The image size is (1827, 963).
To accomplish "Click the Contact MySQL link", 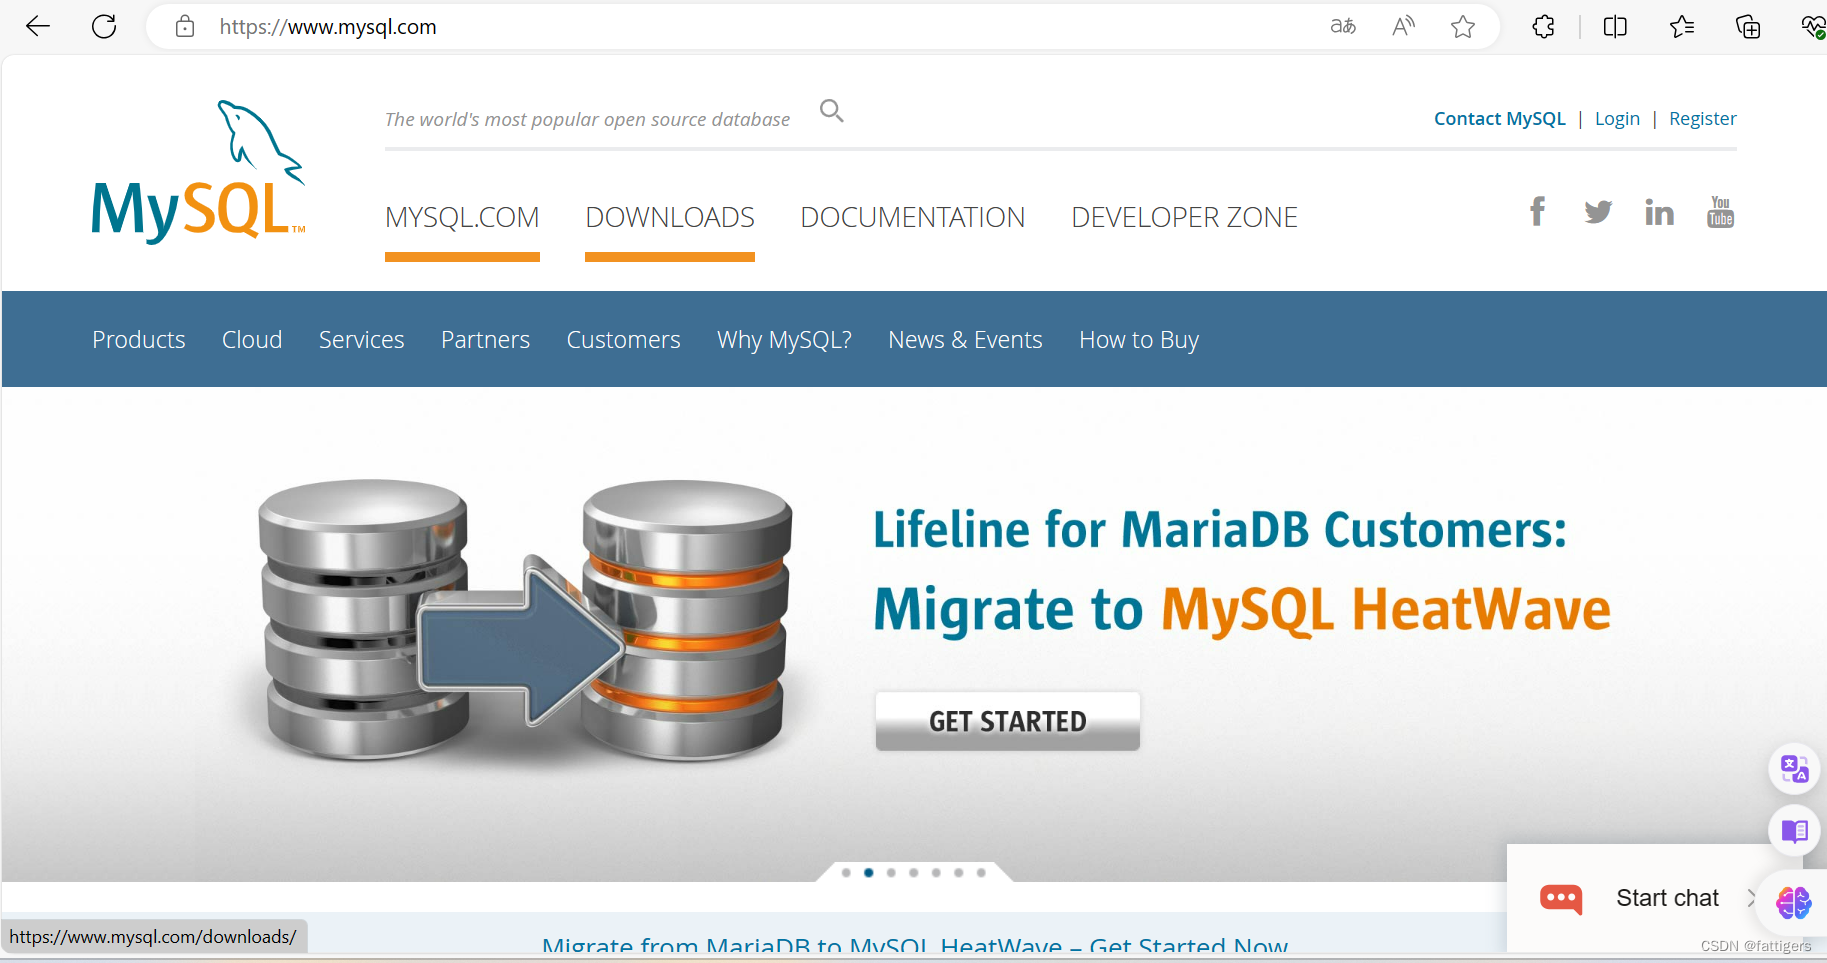I will (1499, 118).
